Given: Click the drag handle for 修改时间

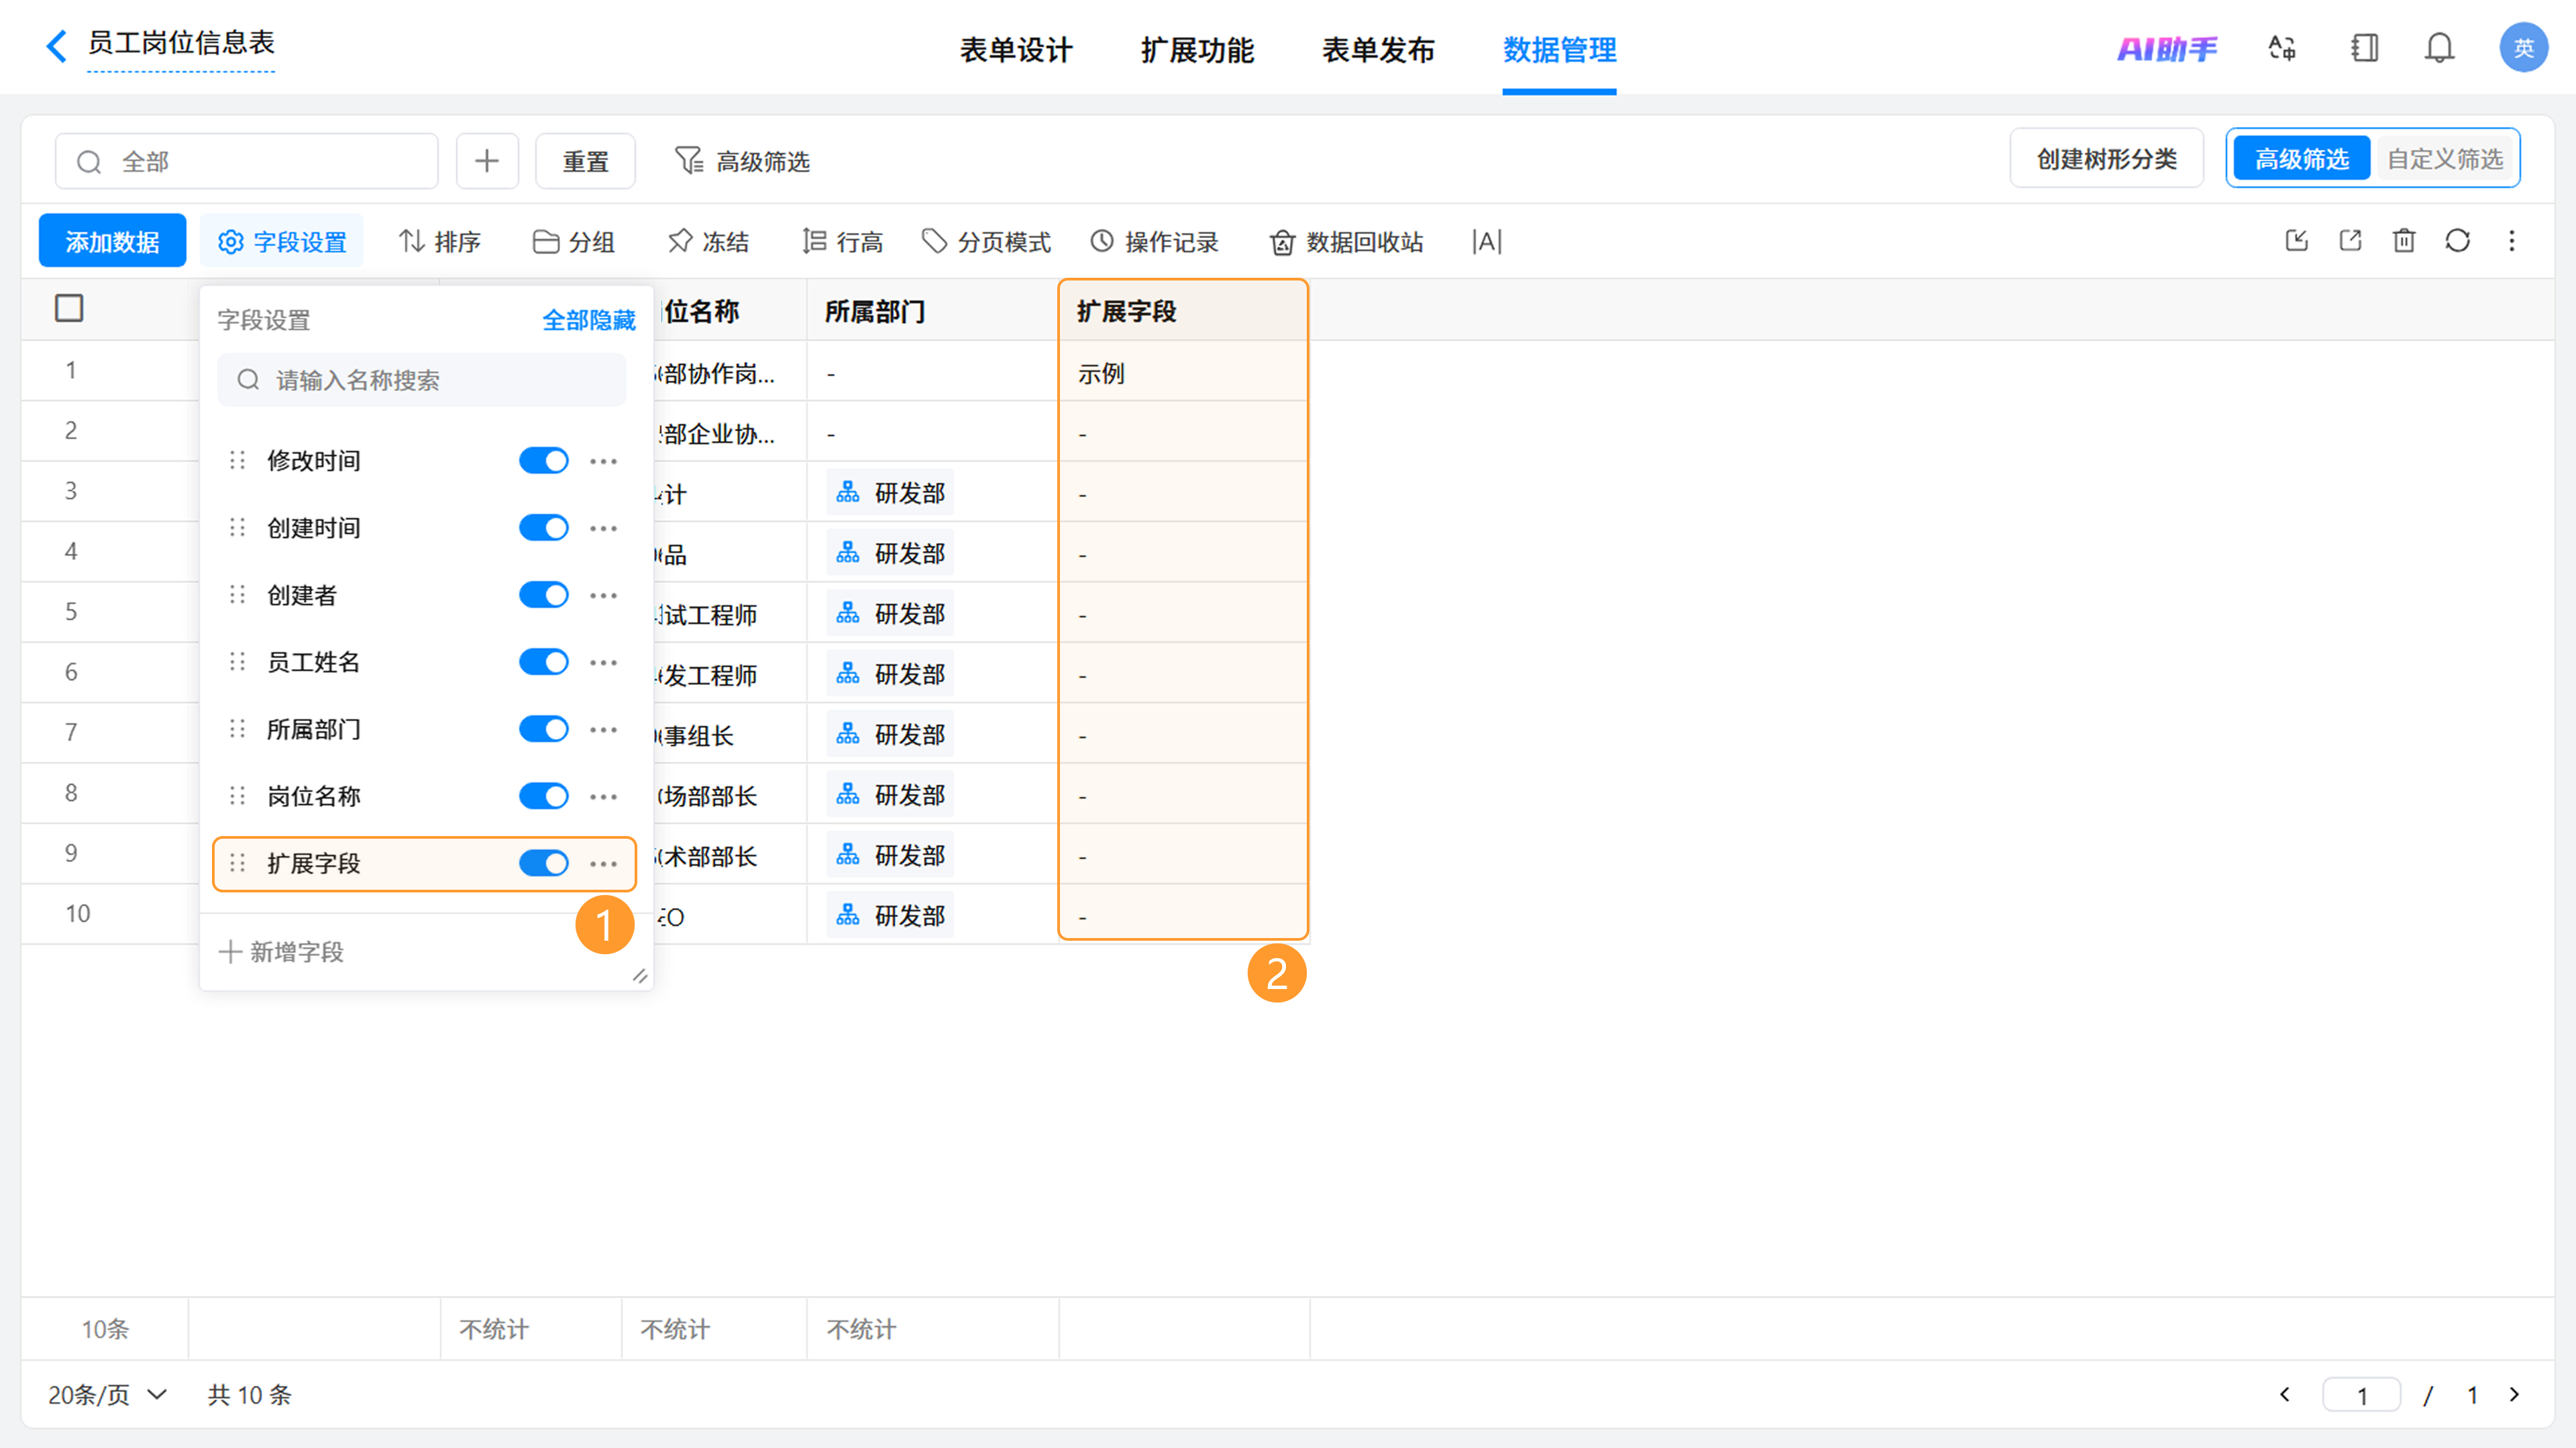Looking at the screenshot, I should [x=237, y=460].
